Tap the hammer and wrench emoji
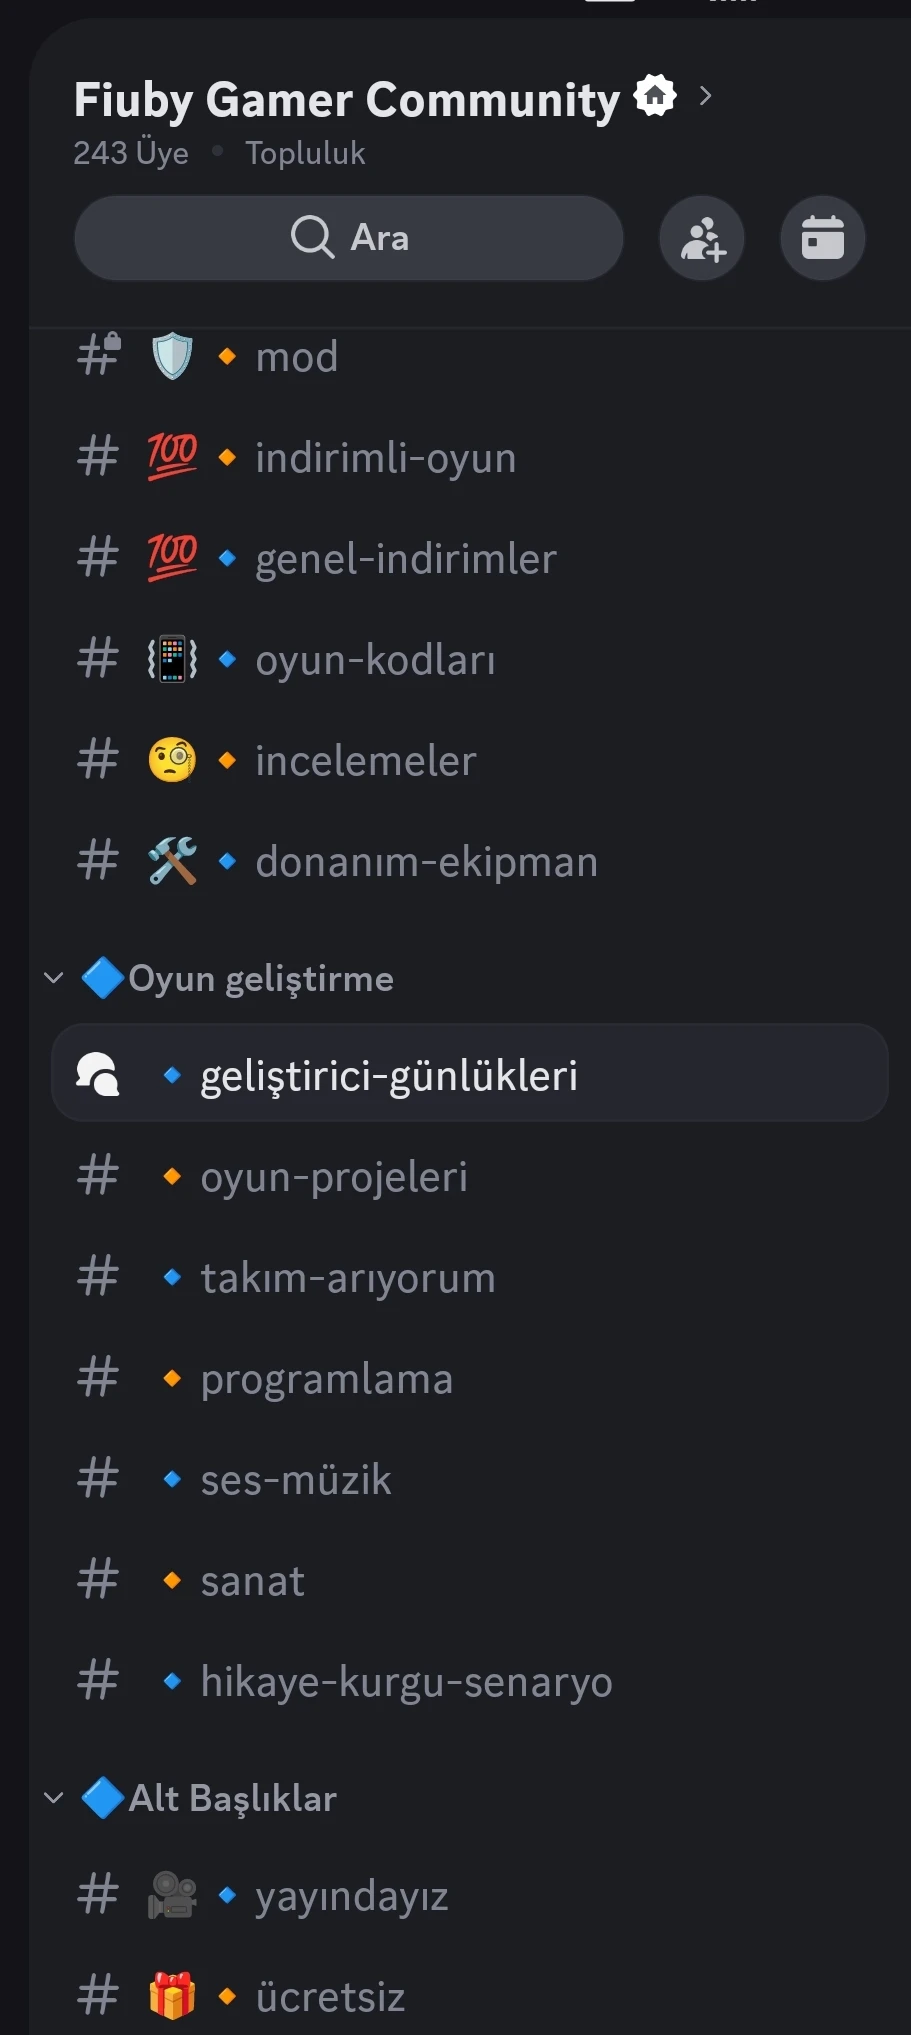The width and height of the screenshot is (911, 2035). (x=172, y=861)
